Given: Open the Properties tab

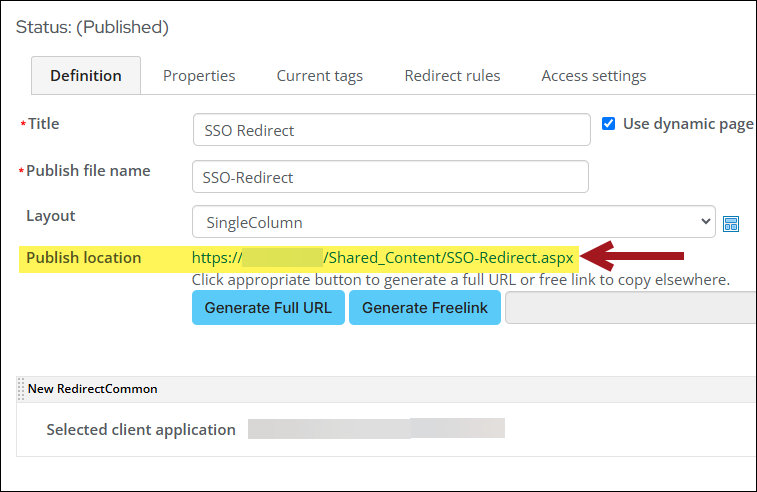Looking at the screenshot, I should [x=199, y=75].
